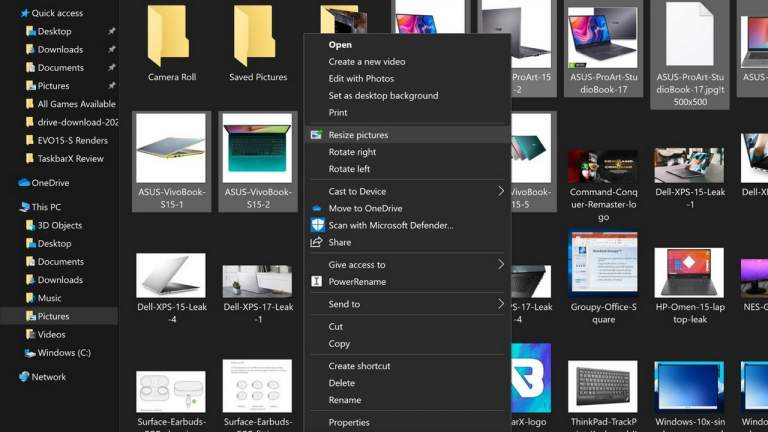768x432 pixels.
Task: Select ASUS-VivoBook-S15-2 thumbnail
Action: coord(257,148)
